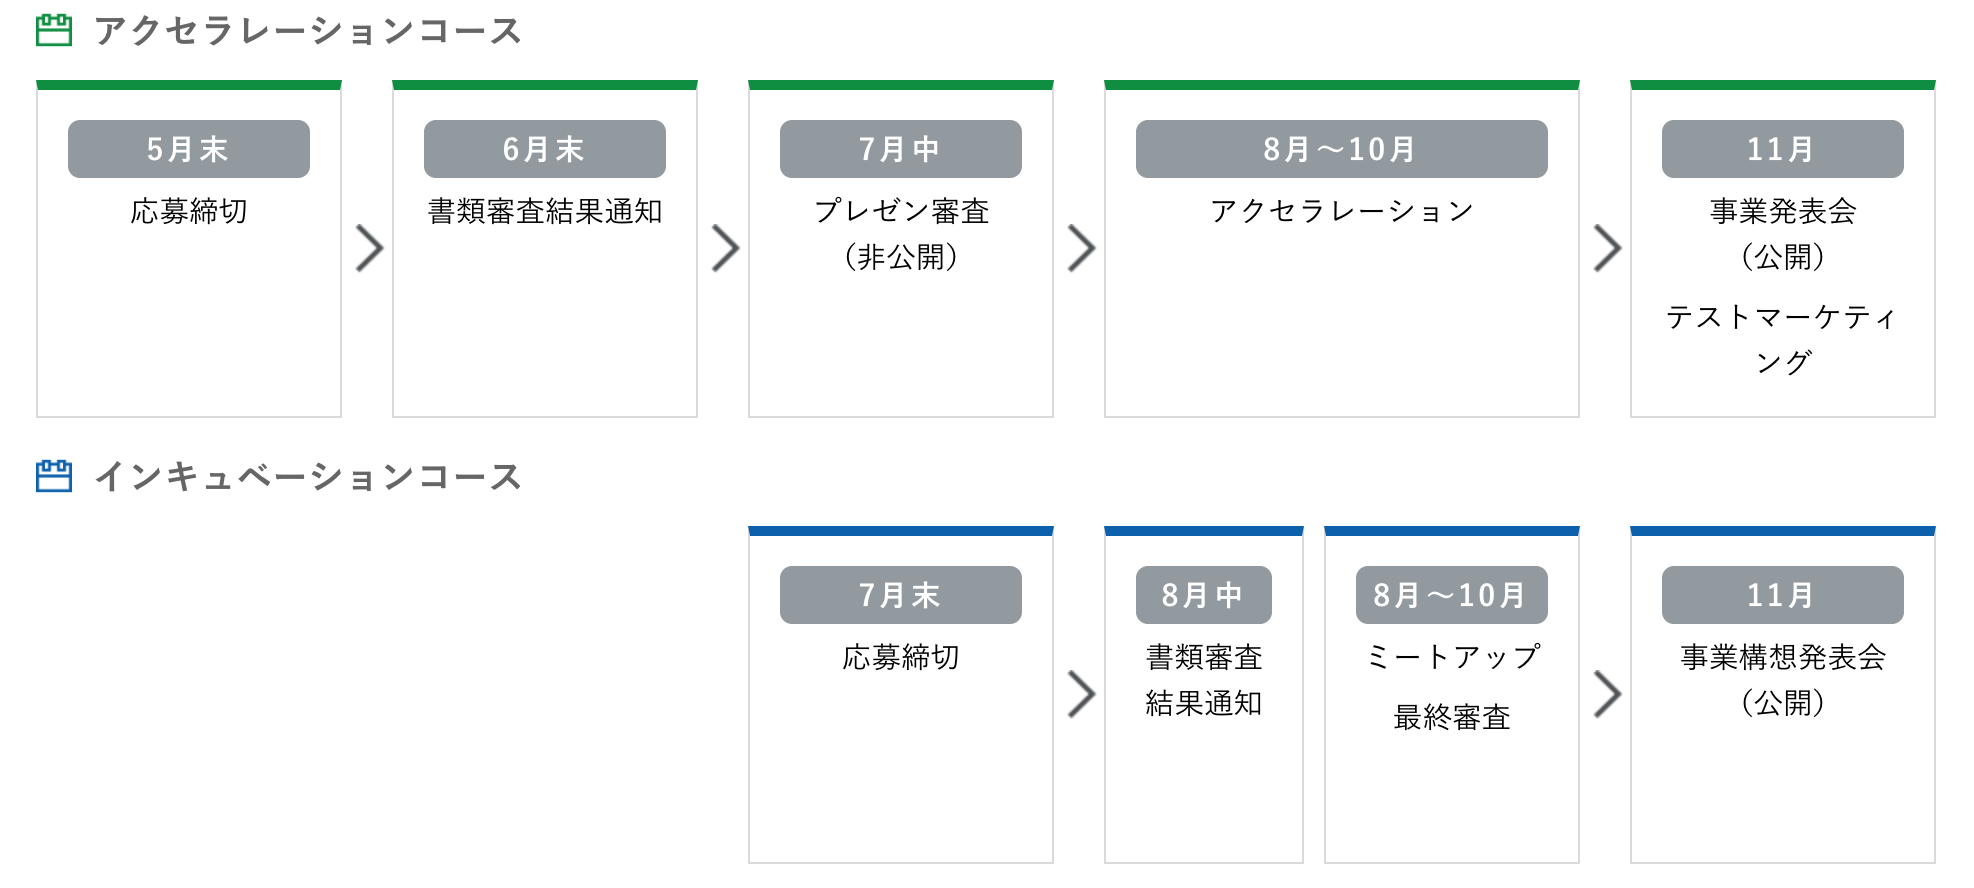1974x888 pixels.
Task: Click the chevron before 事業発表会 card
Action: coord(1607,248)
